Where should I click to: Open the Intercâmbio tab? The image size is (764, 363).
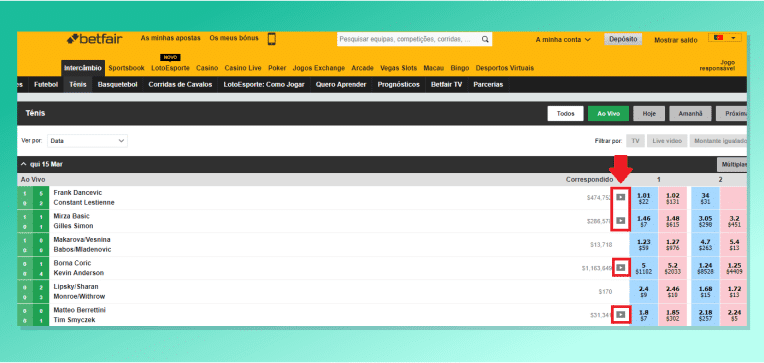tap(83, 68)
